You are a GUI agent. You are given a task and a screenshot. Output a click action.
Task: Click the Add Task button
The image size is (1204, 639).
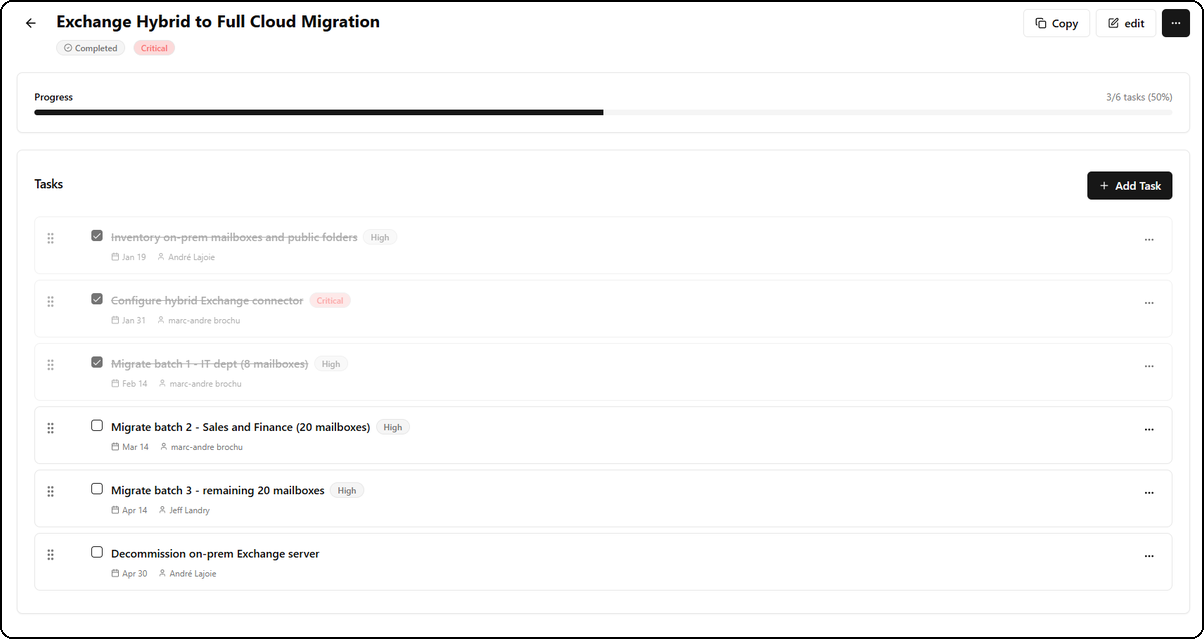1129,186
